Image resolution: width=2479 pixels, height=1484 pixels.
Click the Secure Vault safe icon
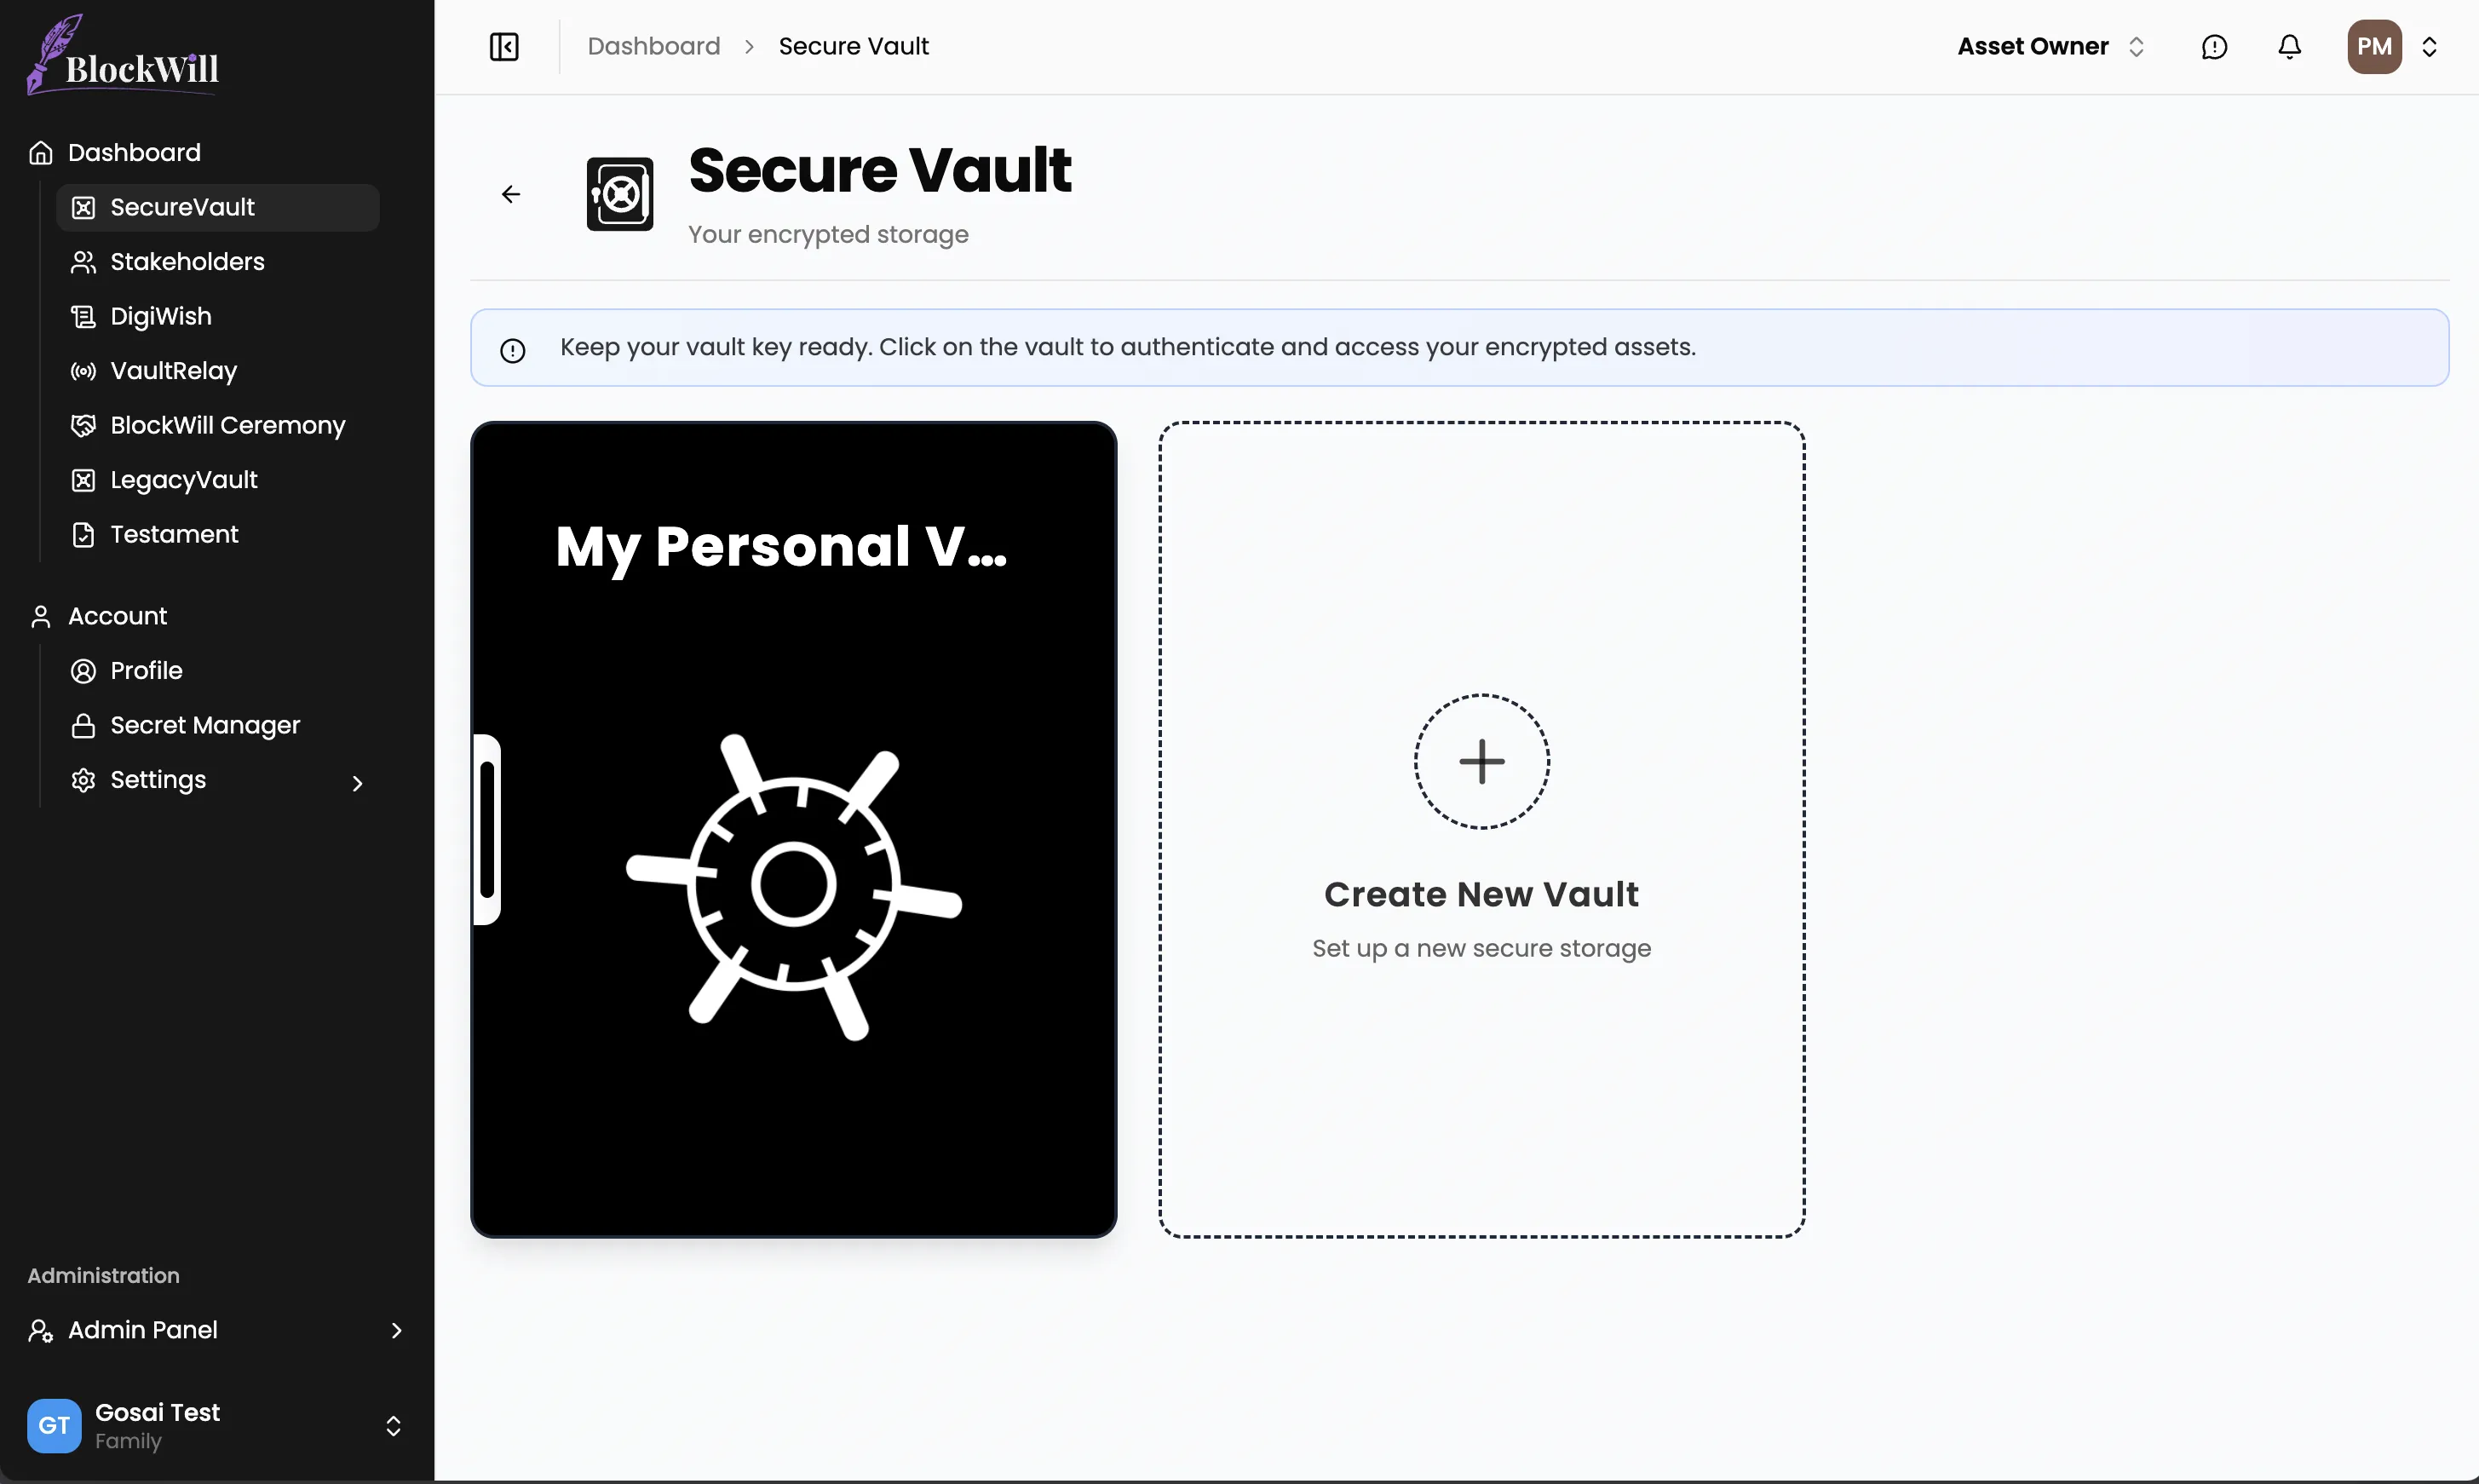[x=620, y=194]
